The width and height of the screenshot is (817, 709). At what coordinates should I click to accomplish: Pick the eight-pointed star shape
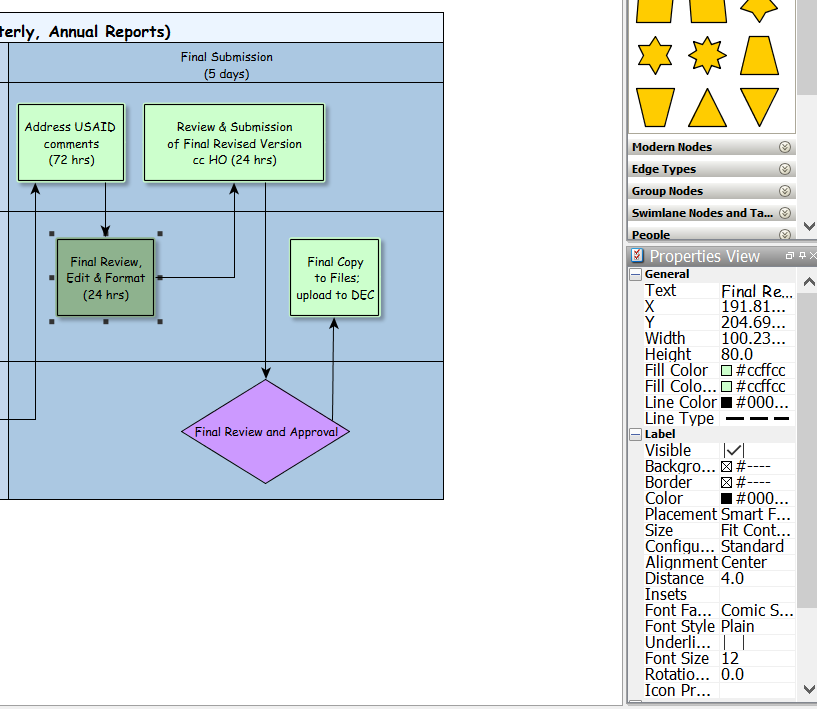pos(708,54)
